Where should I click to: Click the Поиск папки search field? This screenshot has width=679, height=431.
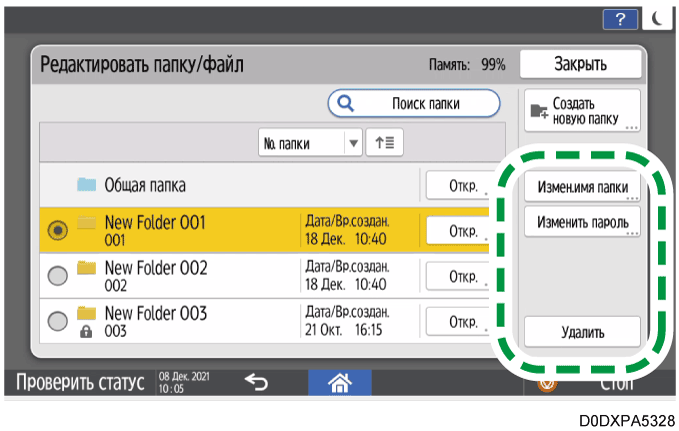coord(414,103)
